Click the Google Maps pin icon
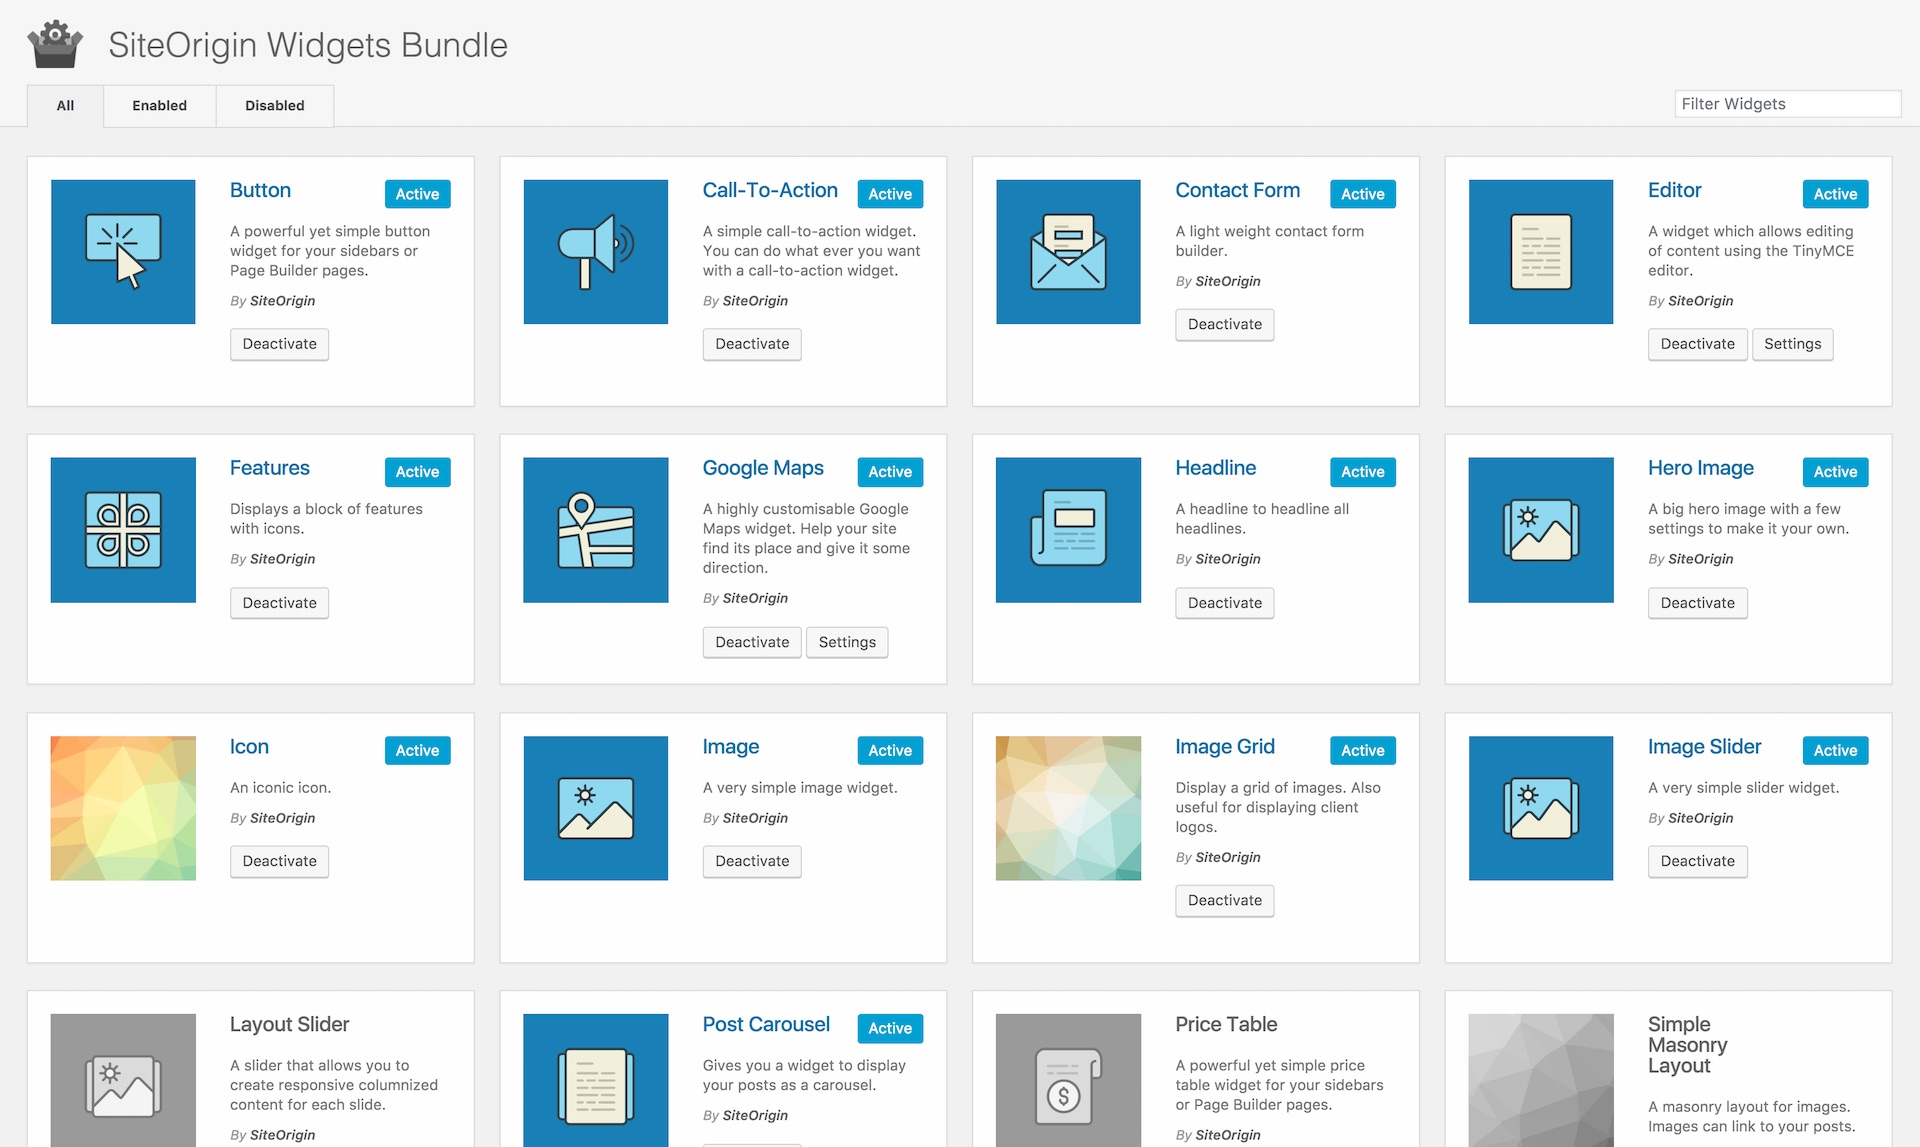 596,530
